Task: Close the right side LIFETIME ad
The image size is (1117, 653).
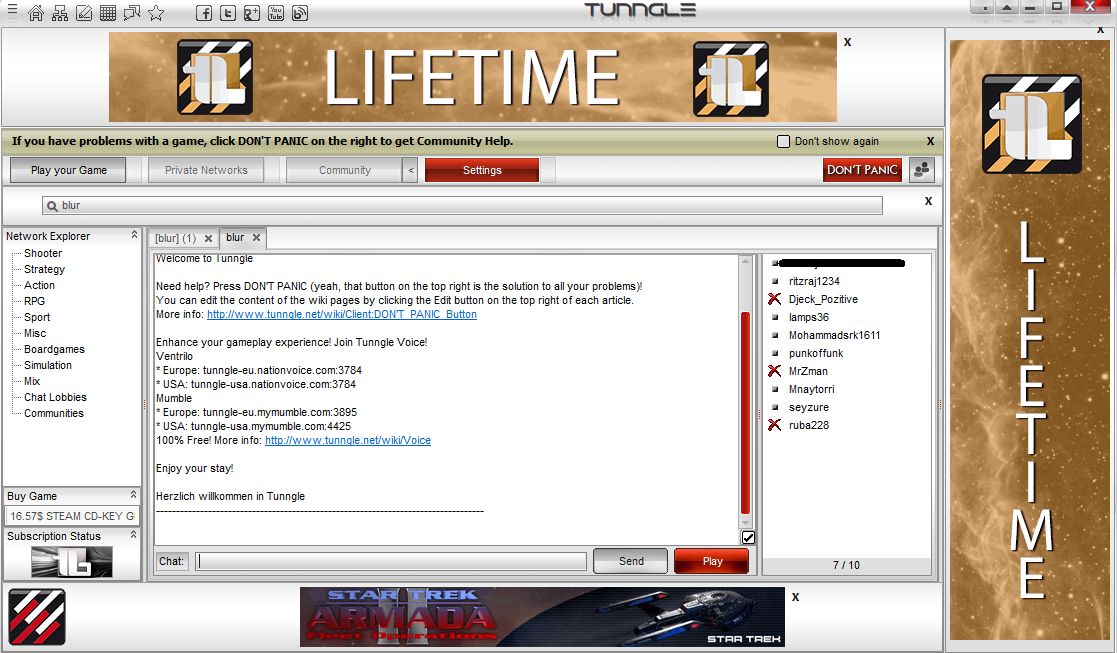Action: [1101, 30]
